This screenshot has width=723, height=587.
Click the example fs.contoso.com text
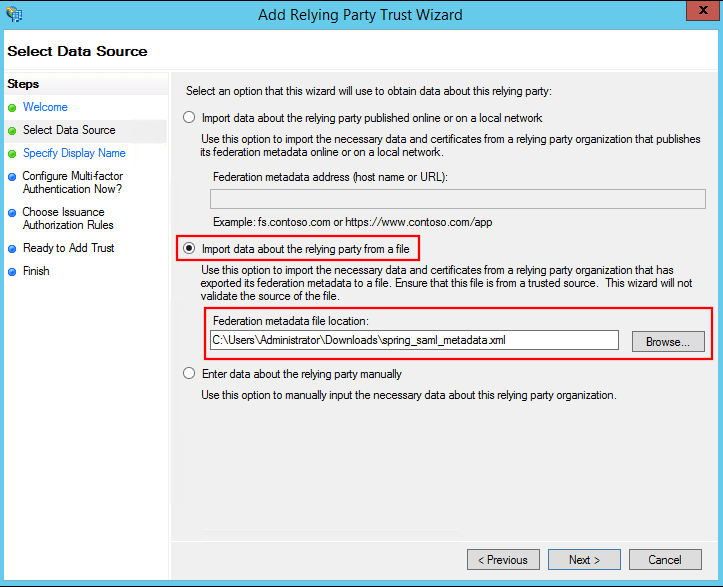tap(353, 222)
